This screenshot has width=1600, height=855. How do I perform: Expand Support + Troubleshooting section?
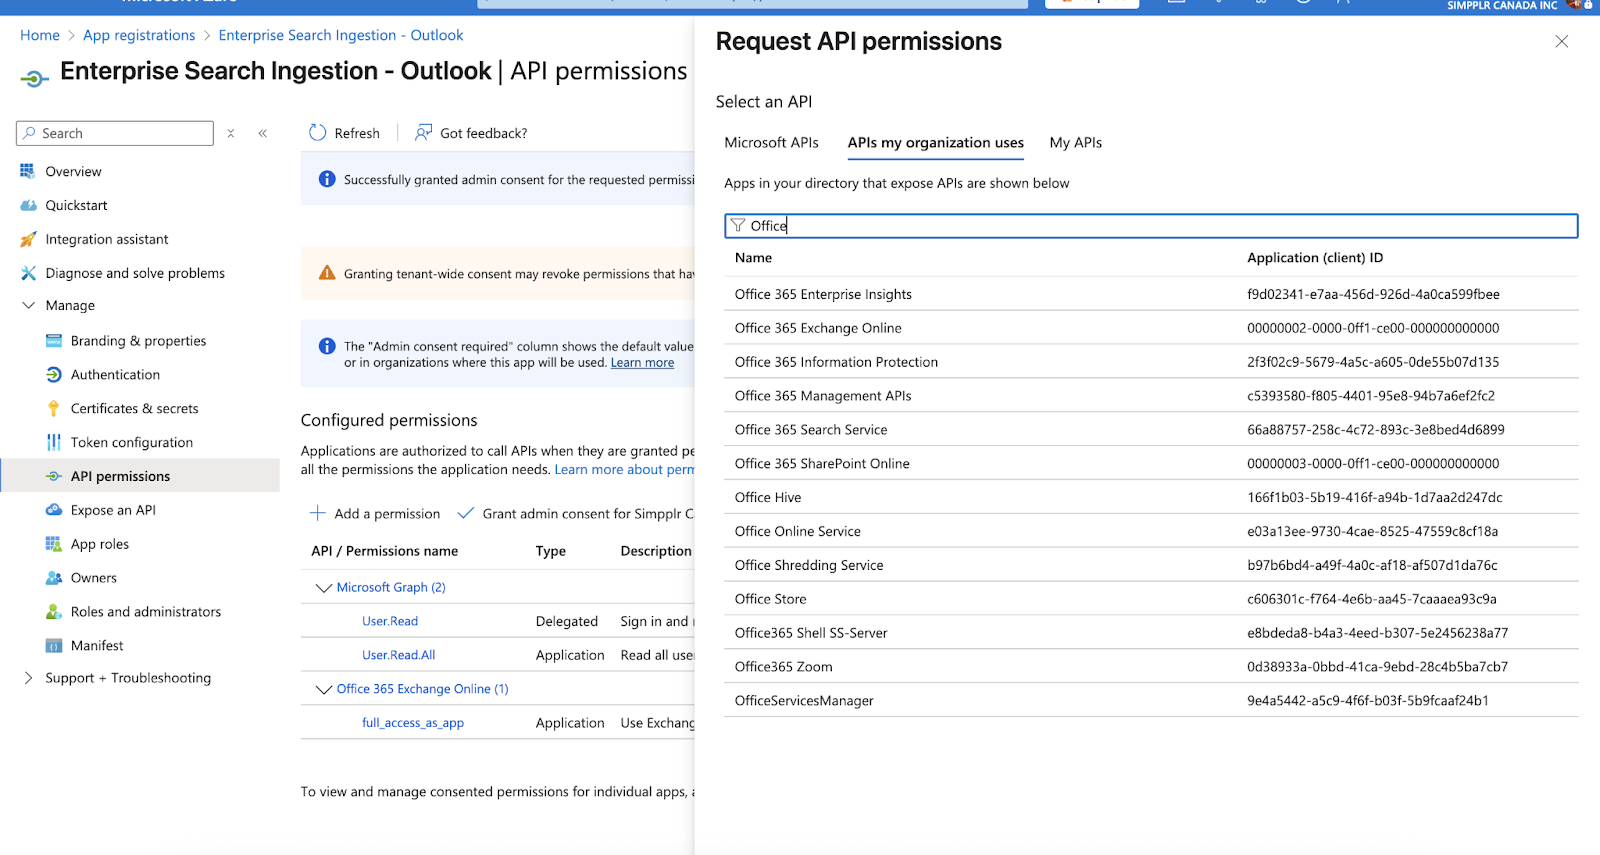click(x=28, y=678)
